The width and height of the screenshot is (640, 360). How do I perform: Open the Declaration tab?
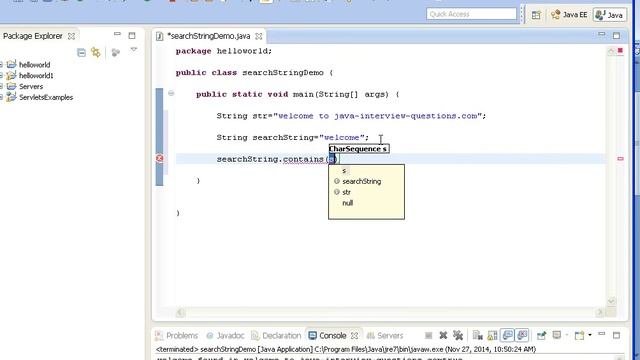click(x=276, y=336)
